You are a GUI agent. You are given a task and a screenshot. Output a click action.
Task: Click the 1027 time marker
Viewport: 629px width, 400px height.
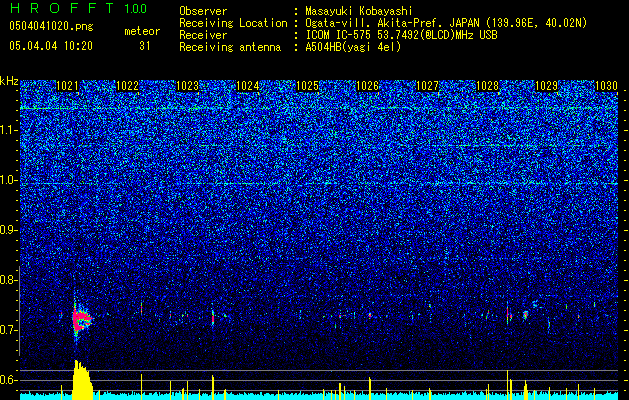click(428, 86)
